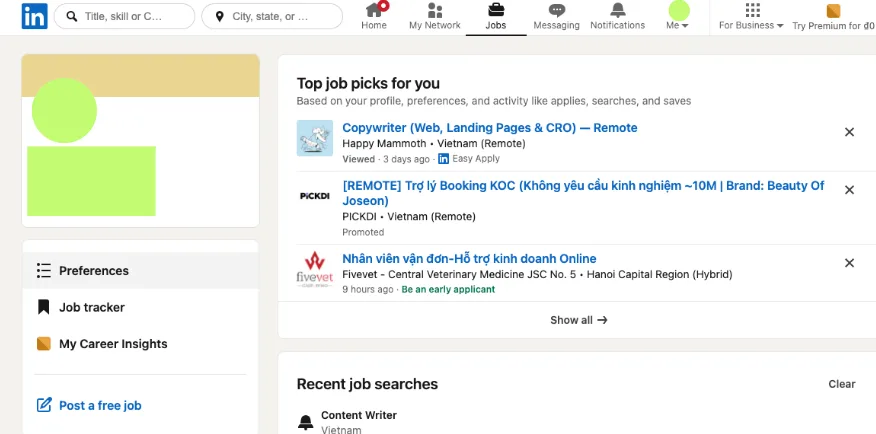Open Copywriter (Web, Landing Pages & CRO) job
Screen dimensions: 876x434
click(489, 128)
